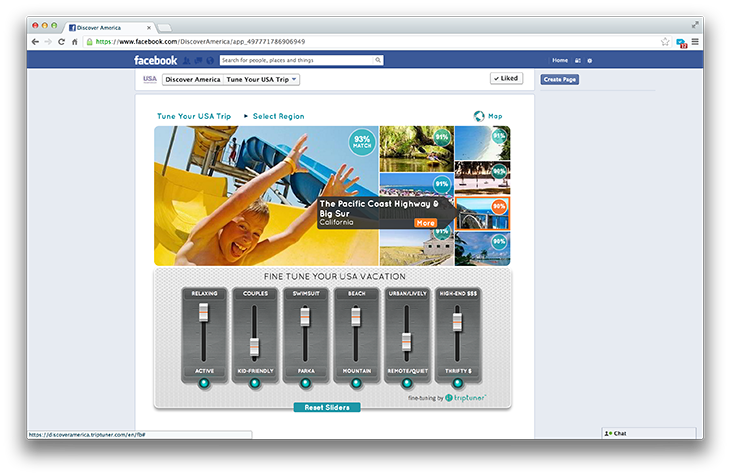Click the Relaxing/Active slider handle
Screen dimensions: 730x476
(x=204, y=314)
